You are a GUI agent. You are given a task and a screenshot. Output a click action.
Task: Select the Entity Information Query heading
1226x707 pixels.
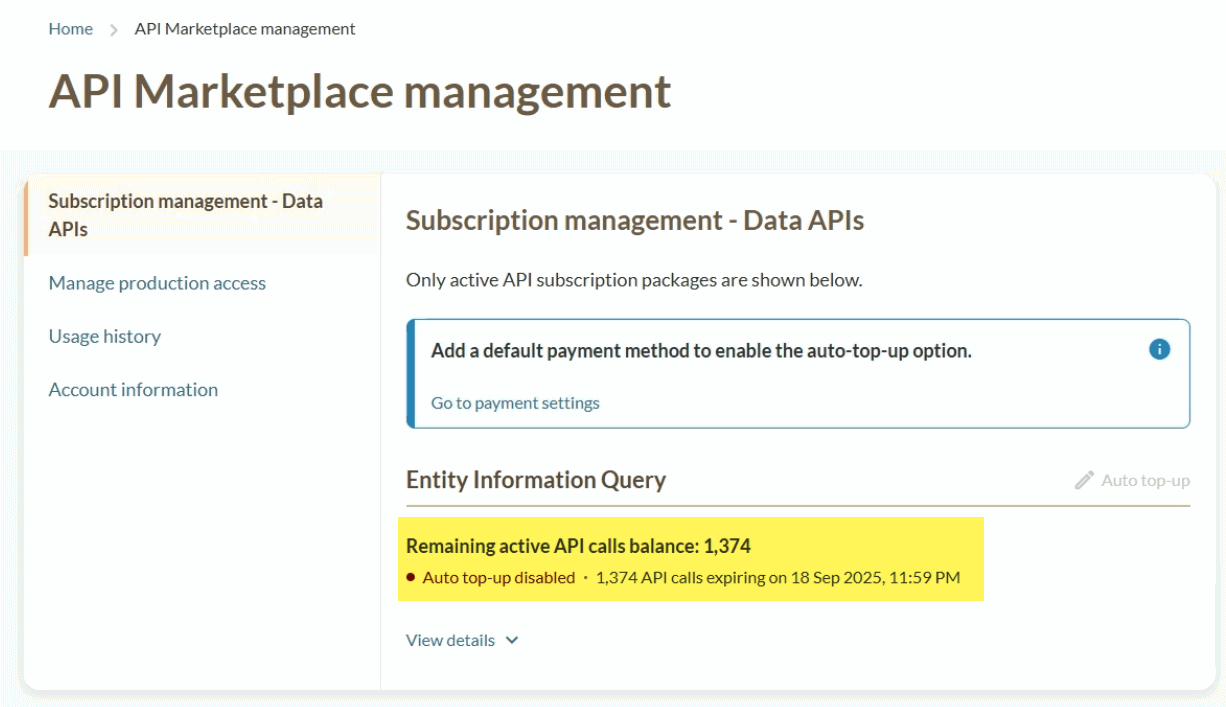(536, 480)
